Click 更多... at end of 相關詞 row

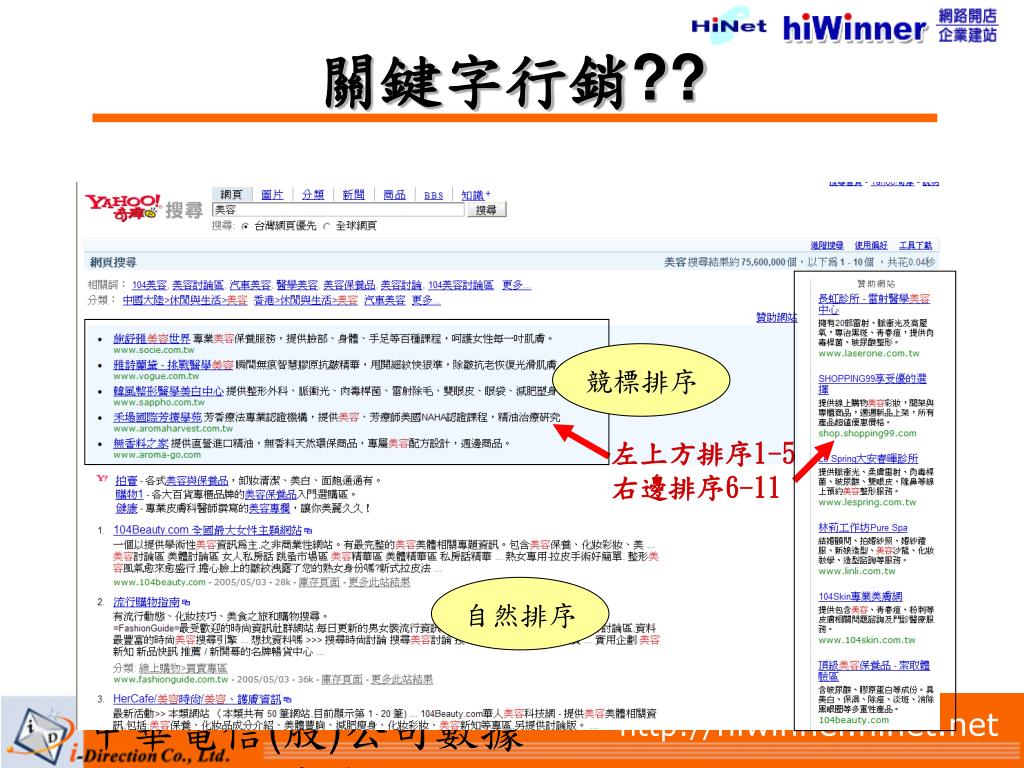click(x=517, y=285)
